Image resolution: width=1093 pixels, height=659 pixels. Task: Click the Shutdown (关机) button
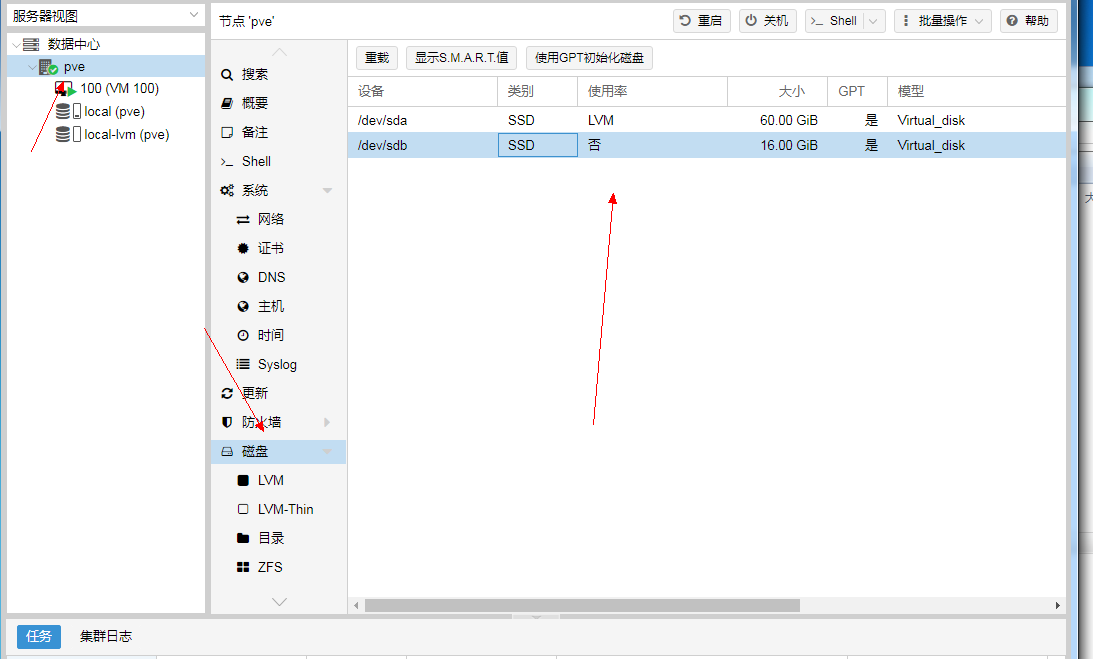tap(767, 21)
